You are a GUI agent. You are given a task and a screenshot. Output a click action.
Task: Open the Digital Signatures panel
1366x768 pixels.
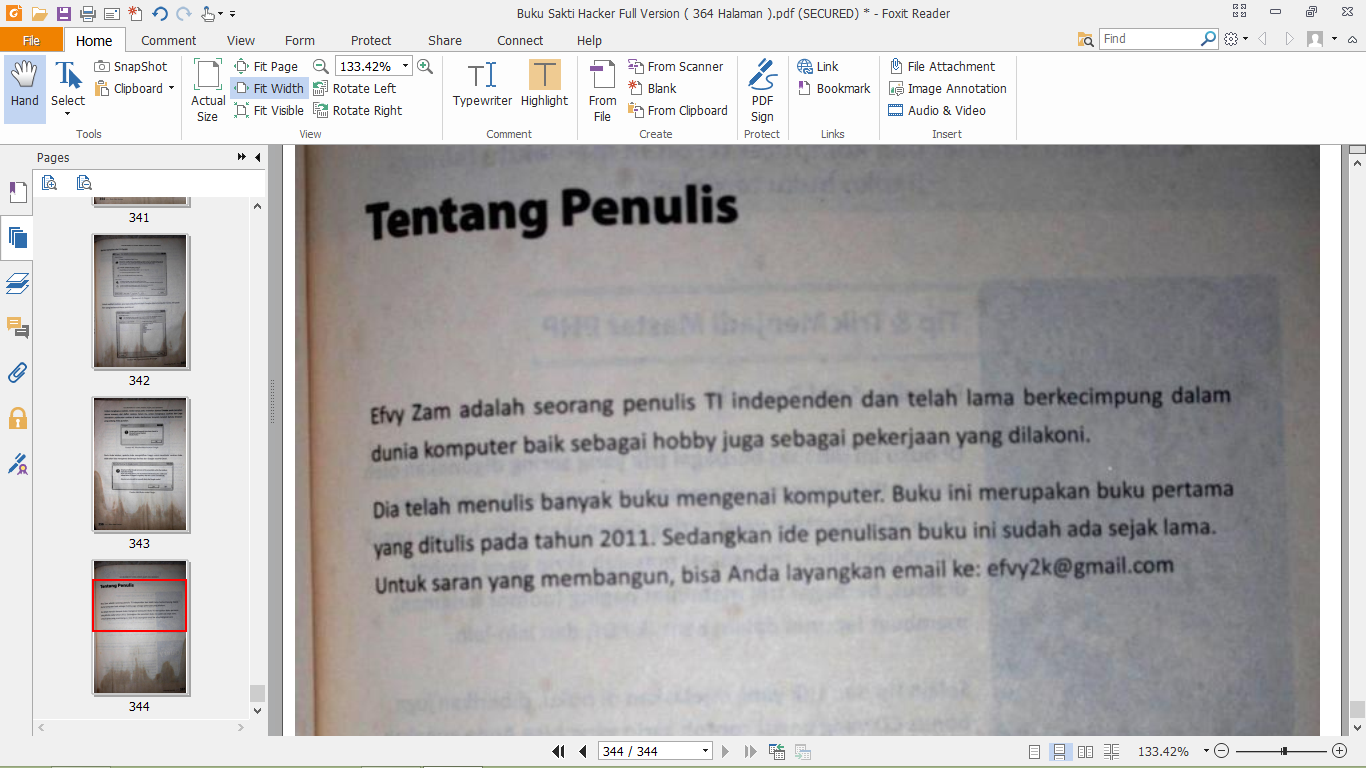[17, 464]
